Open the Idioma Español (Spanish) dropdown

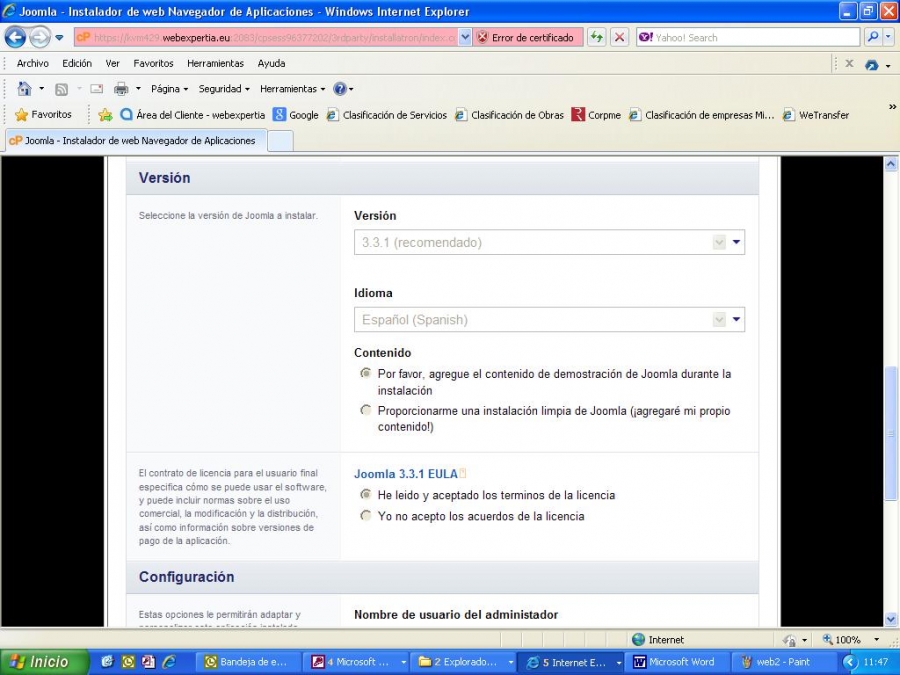click(x=549, y=320)
